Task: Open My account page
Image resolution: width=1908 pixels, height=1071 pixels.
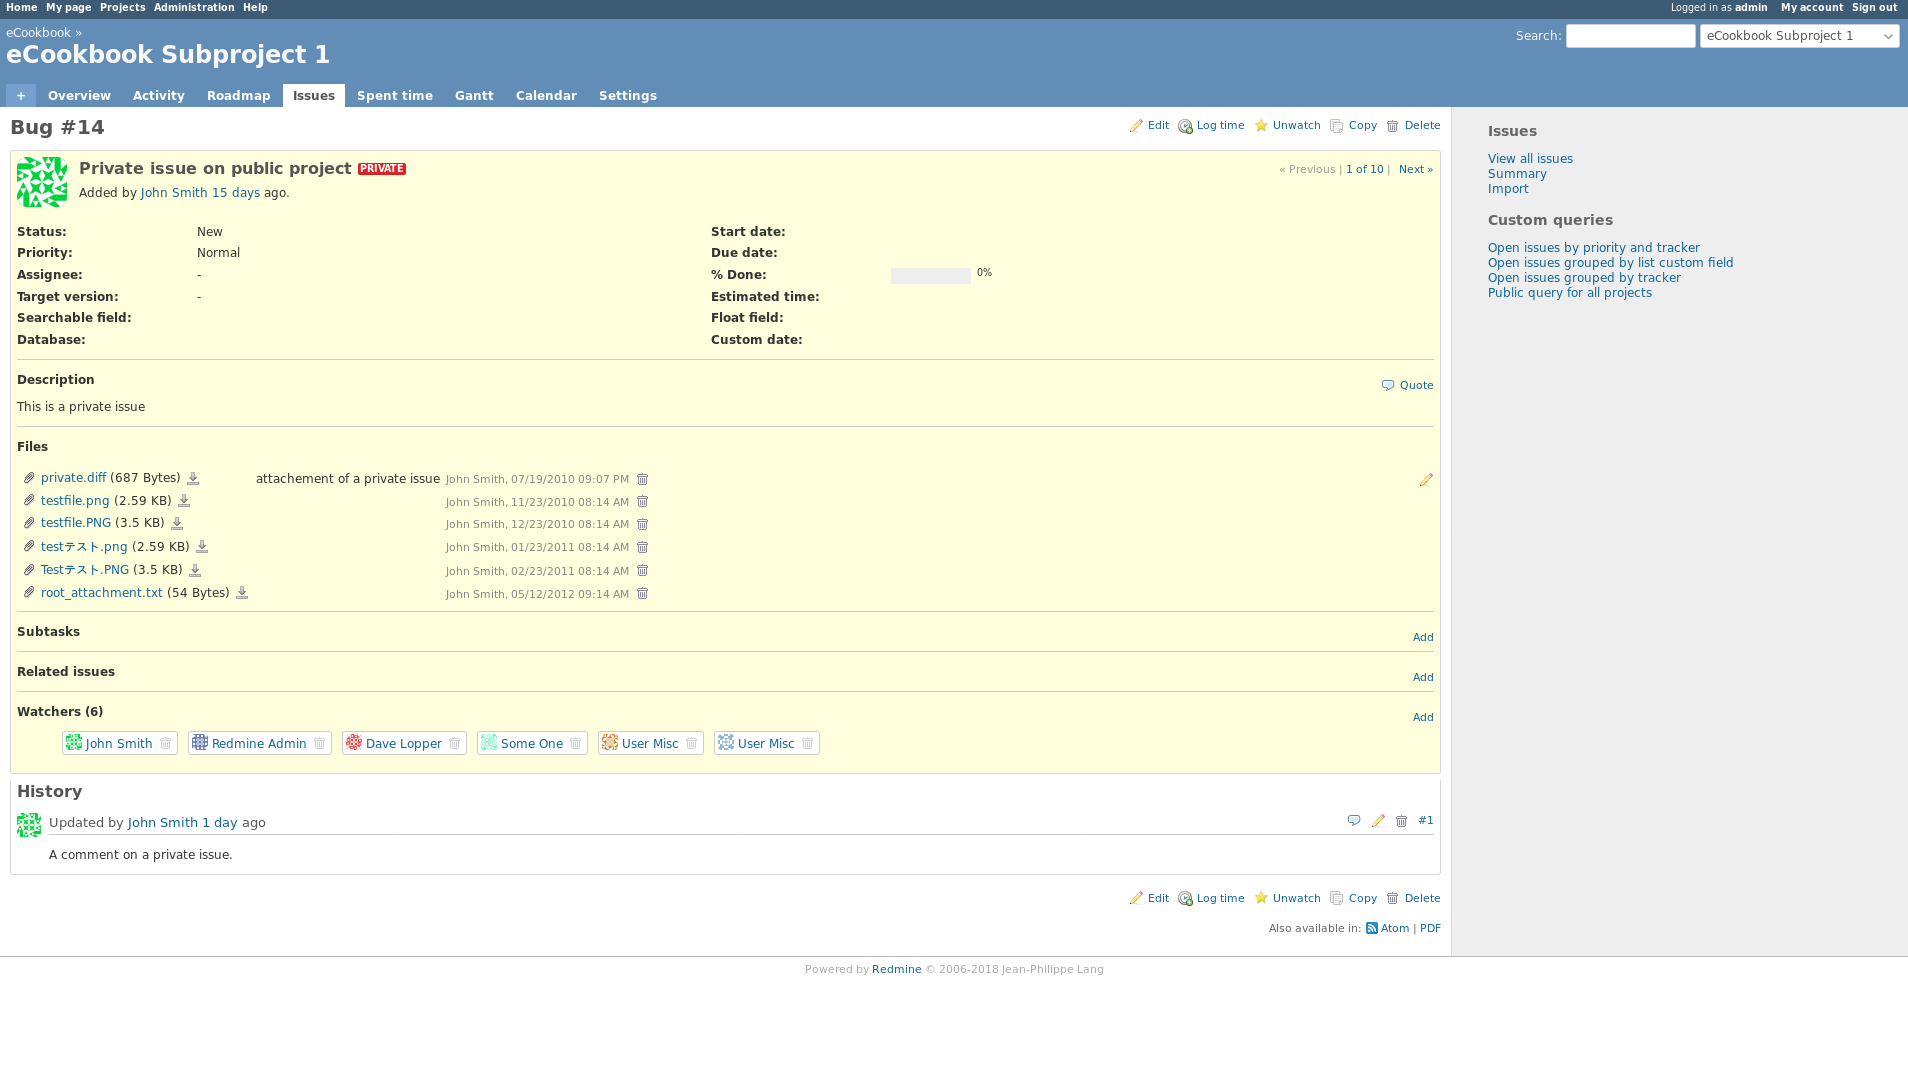Action: [1812, 8]
